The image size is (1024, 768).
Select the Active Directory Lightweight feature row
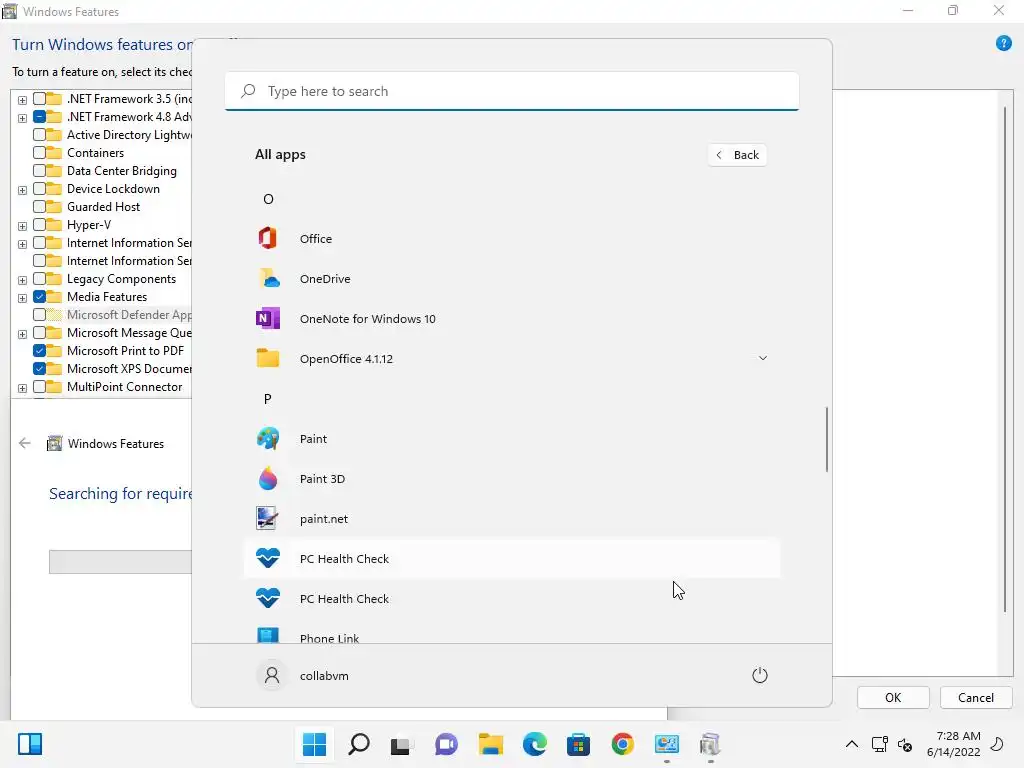point(114,135)
